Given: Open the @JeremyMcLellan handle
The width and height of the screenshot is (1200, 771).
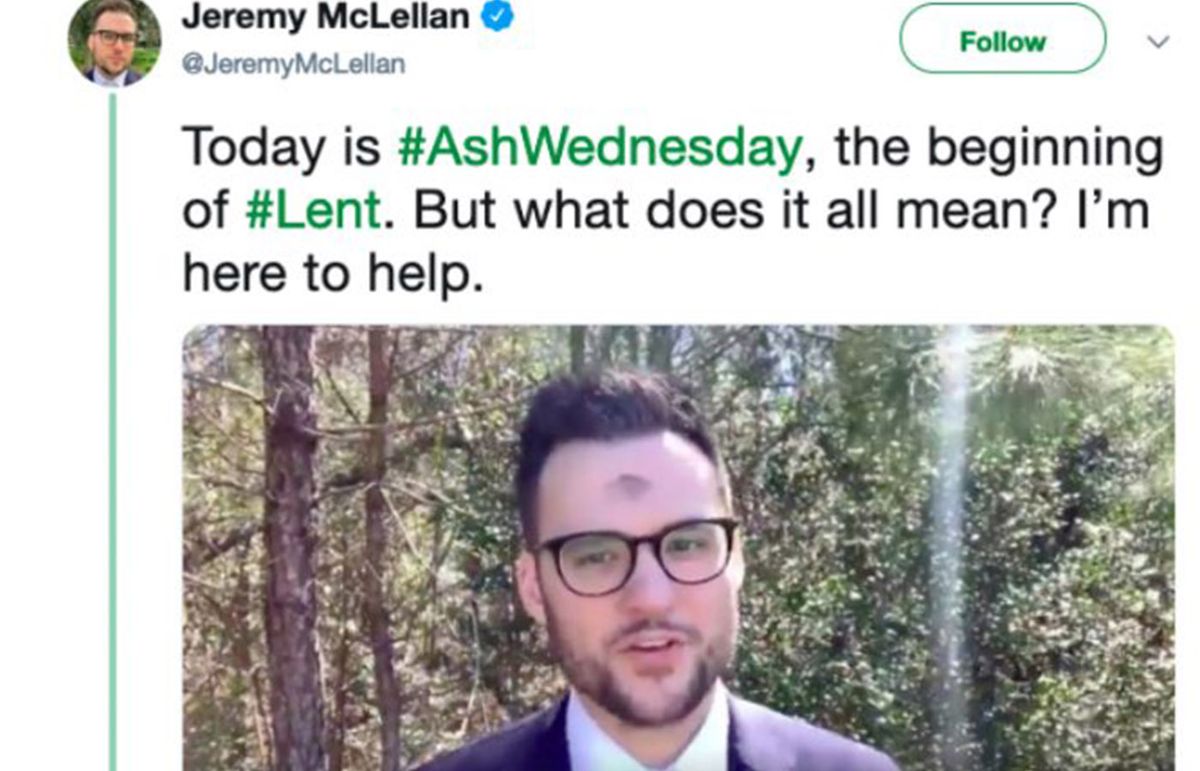Looking at the screenshot, I should tap(293, 65).
